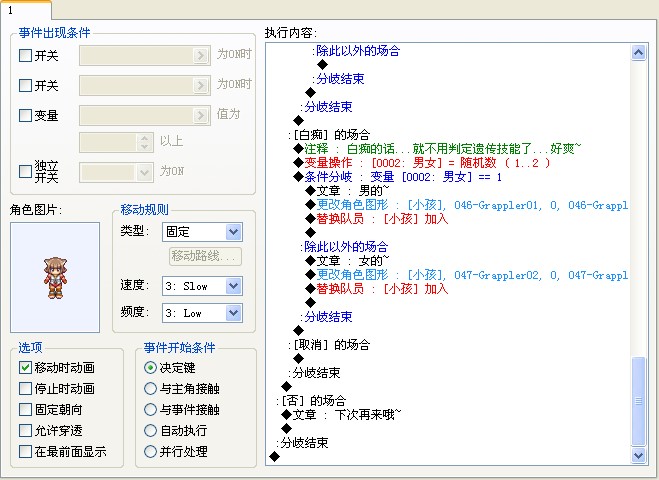The width and height of the screenshot is (659, 480).
Task: Click the 以上 value spinner arrows
Action: click(144, 143)
